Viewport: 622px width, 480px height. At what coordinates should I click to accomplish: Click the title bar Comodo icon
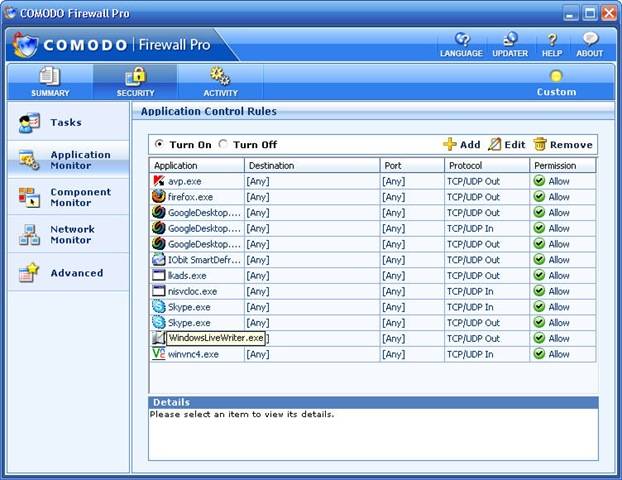point(10,13)
